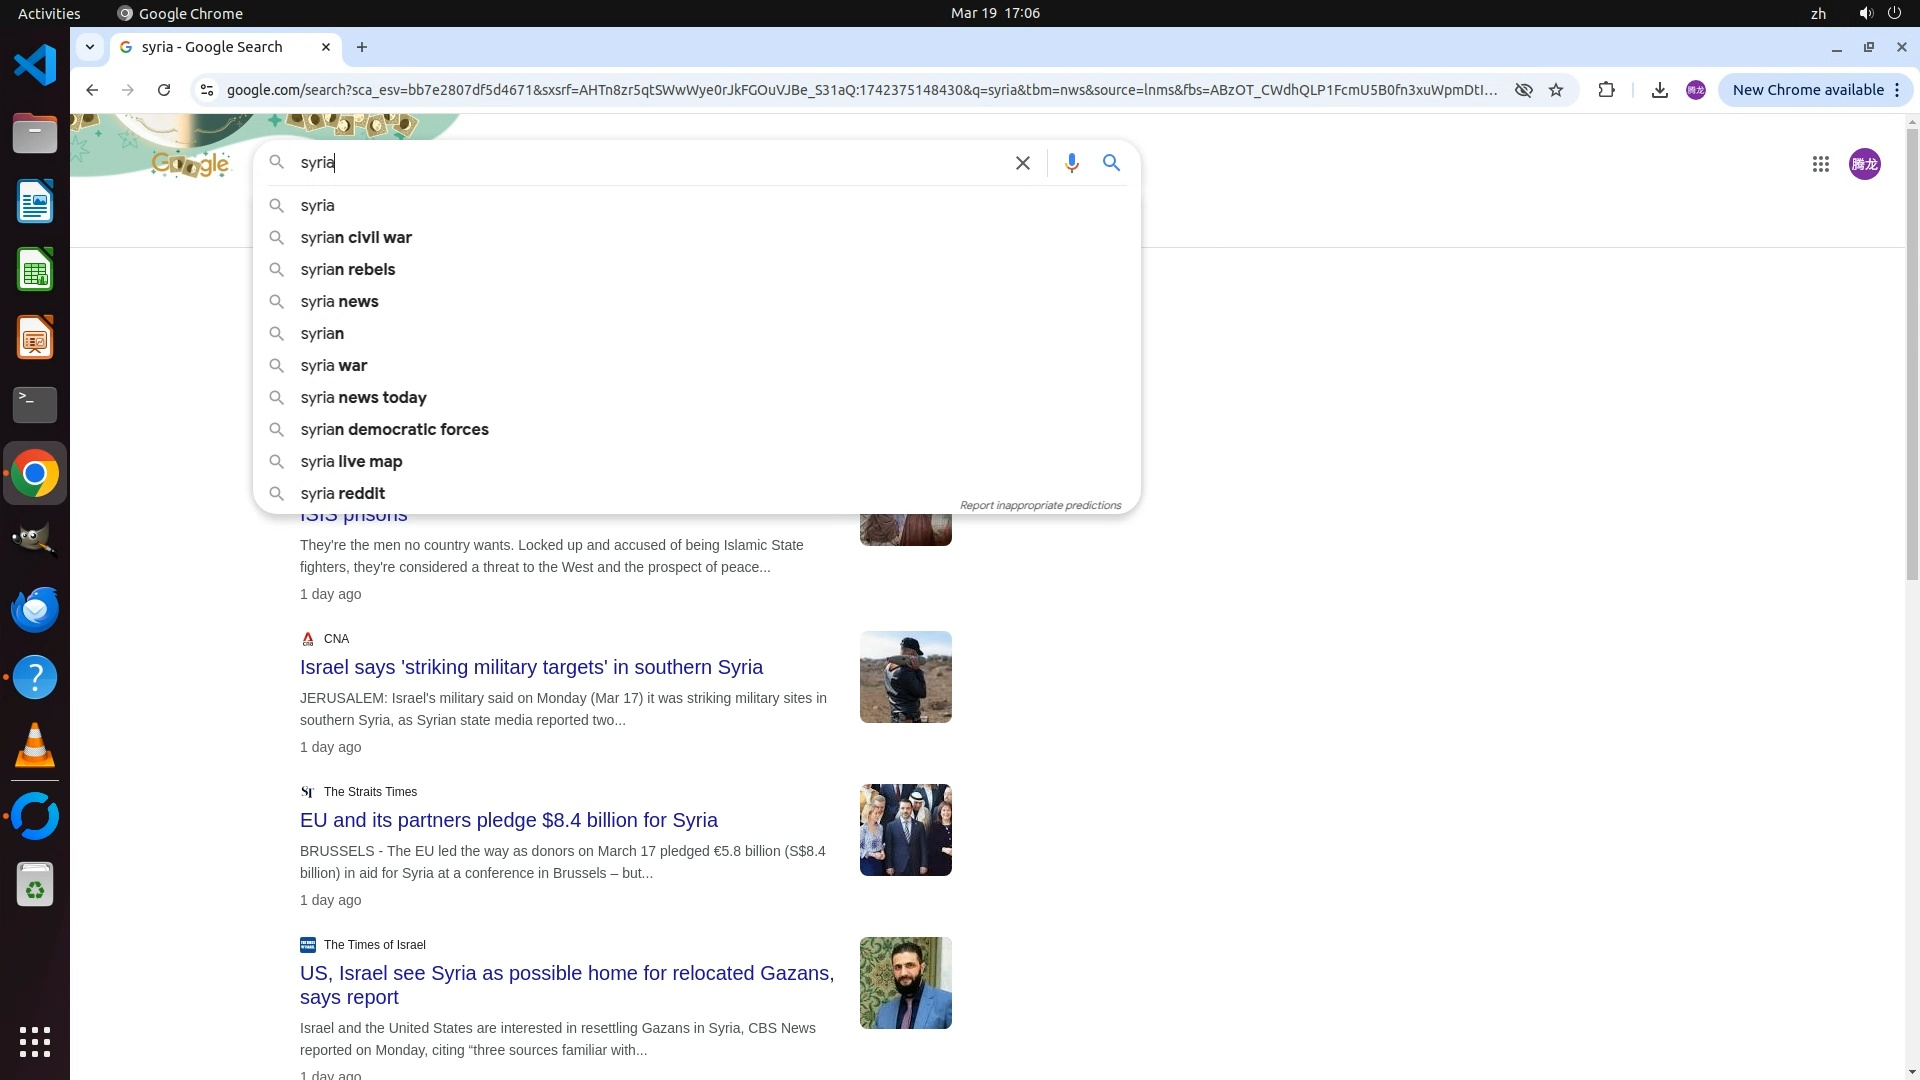Open zh input language indicator

pos(1818,13)
